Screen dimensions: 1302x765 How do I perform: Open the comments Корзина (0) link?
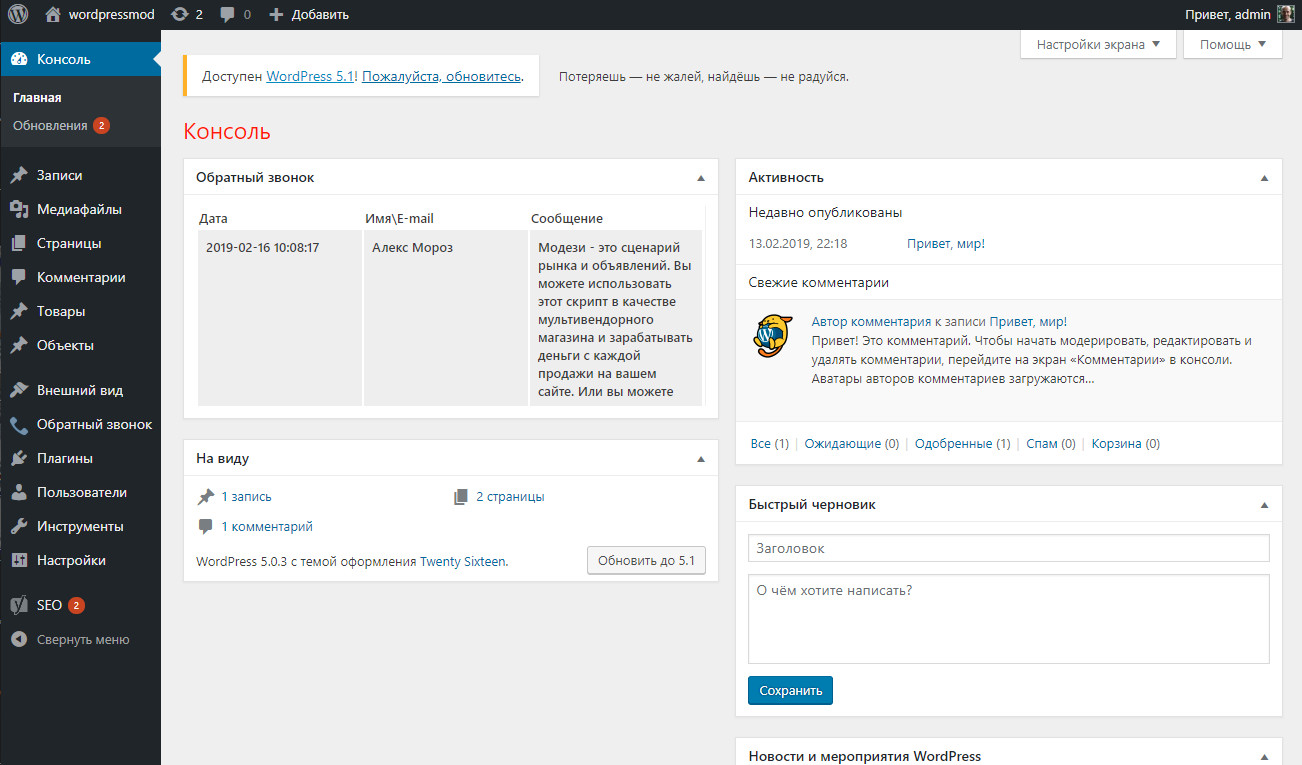(1126, 443)
